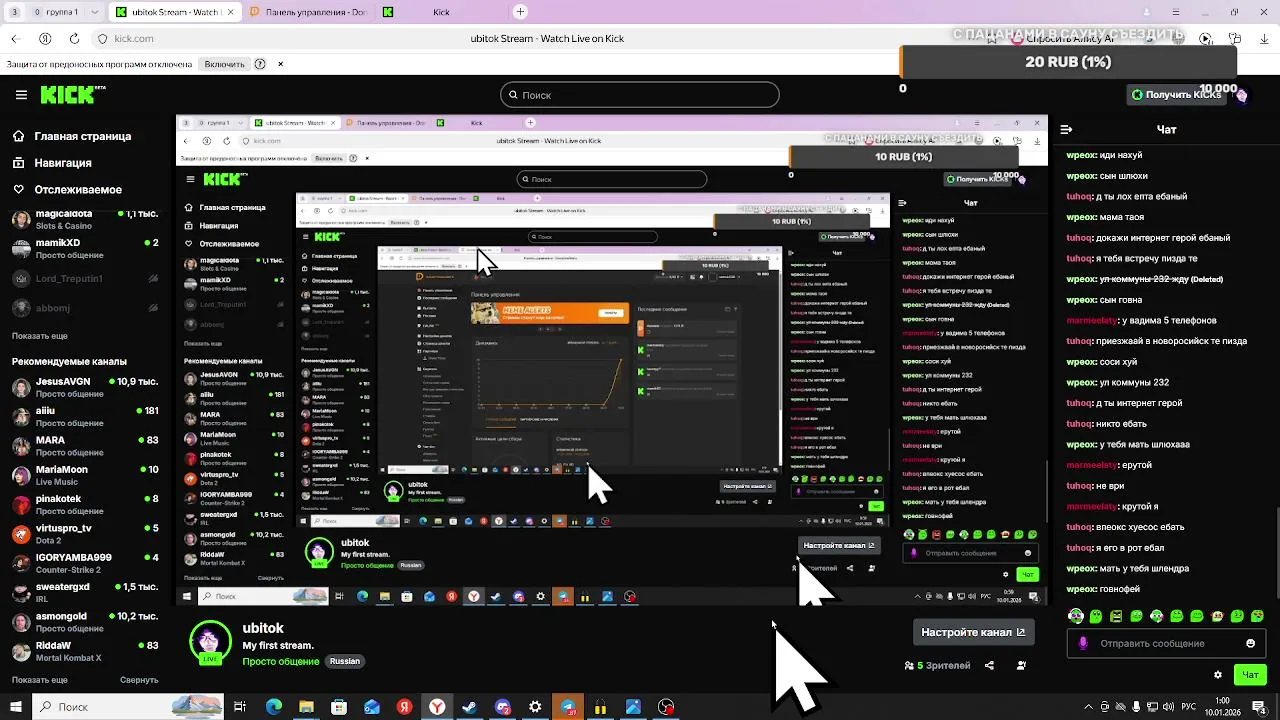Go back with the browser back arrow
Screen dimensions: 1280x720
click(x=15, y=39)
